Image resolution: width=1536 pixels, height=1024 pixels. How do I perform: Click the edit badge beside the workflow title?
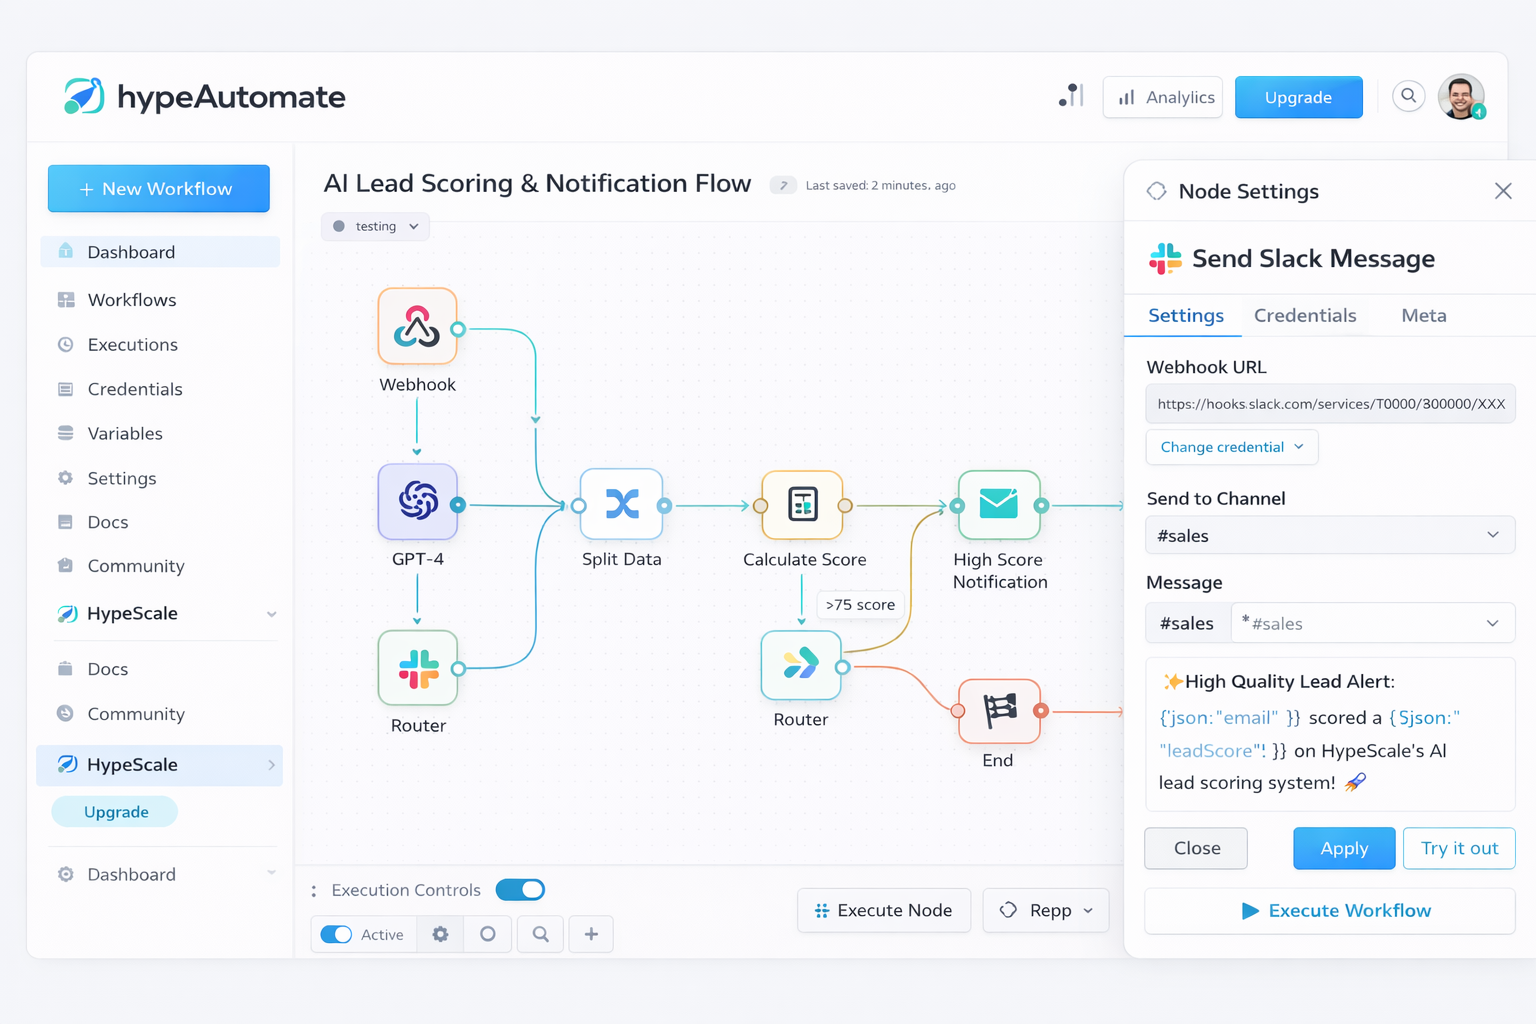783,185
